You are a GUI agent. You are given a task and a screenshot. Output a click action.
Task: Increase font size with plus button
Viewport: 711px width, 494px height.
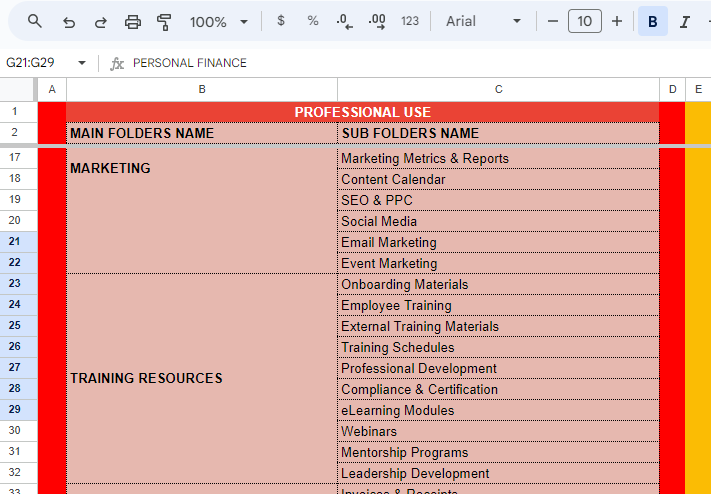[x=617, y=21]
